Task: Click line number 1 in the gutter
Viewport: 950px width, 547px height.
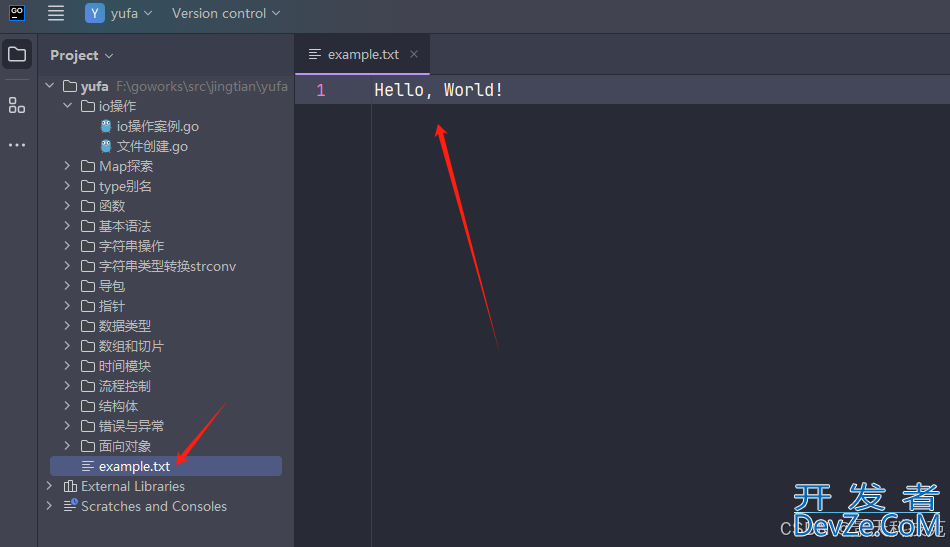Action: 321,90
